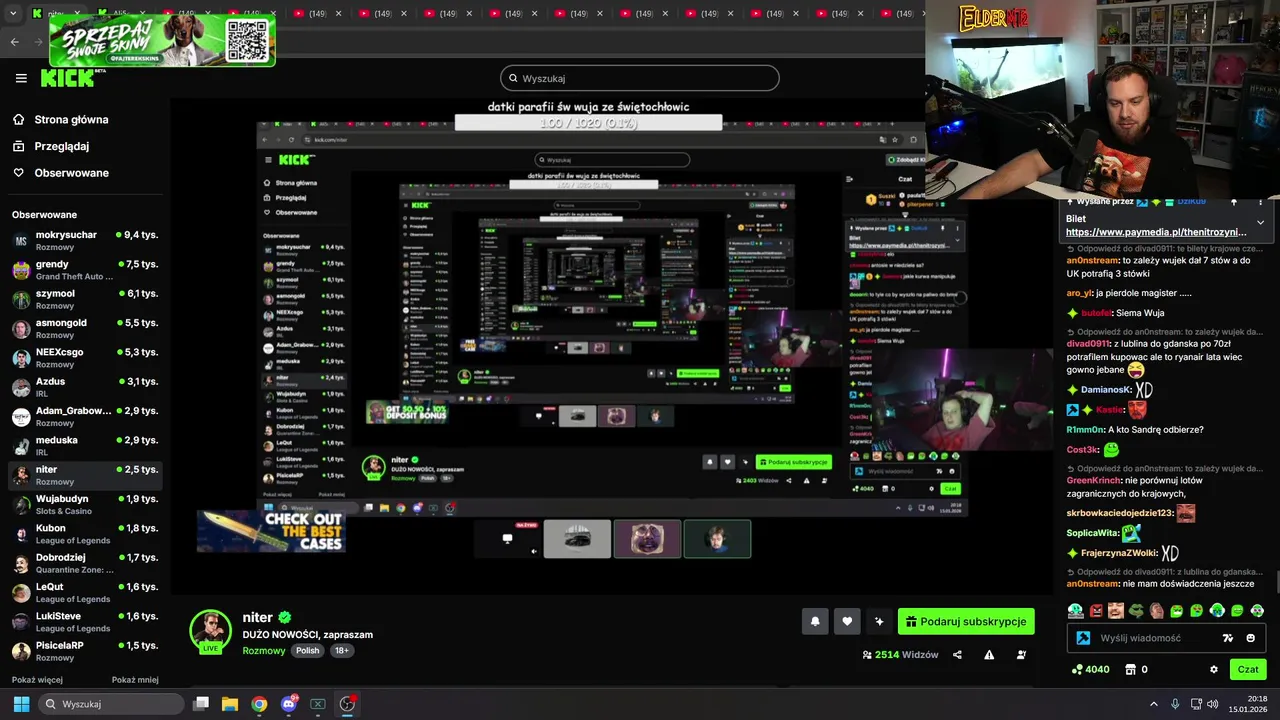Open Discord from taskbar
Viewport: 1280px width, 720px height.
(289, 704)
